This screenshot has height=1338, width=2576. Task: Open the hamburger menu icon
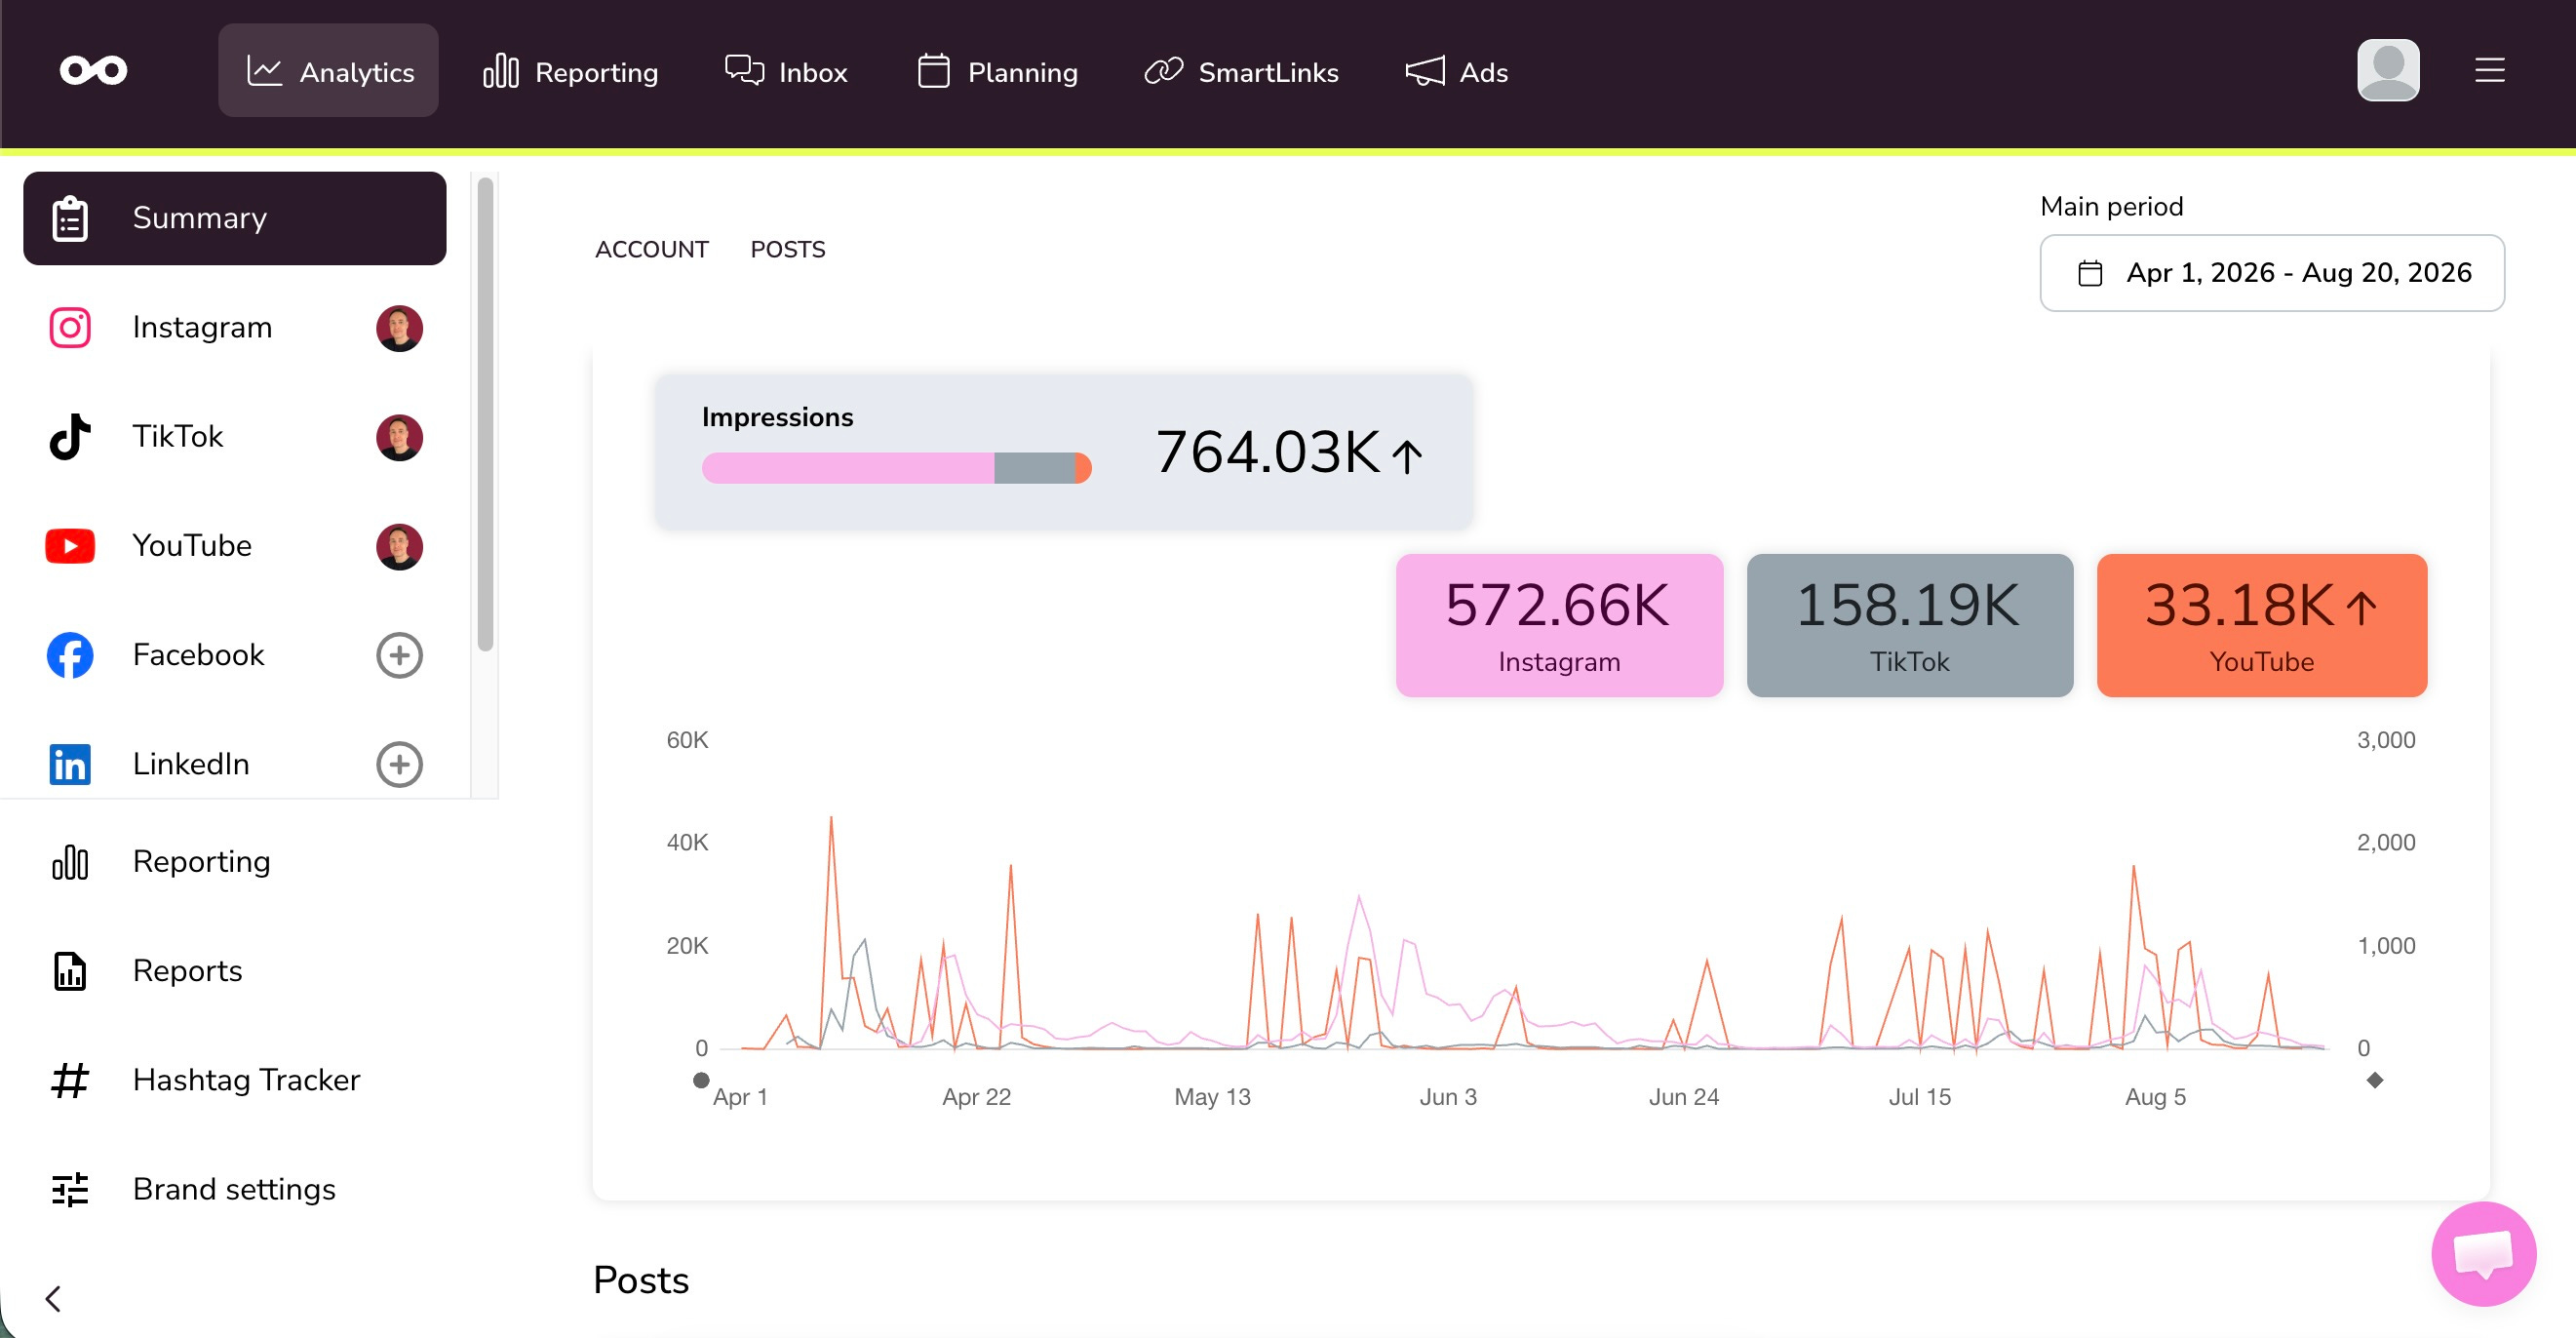coord(2489,70)
